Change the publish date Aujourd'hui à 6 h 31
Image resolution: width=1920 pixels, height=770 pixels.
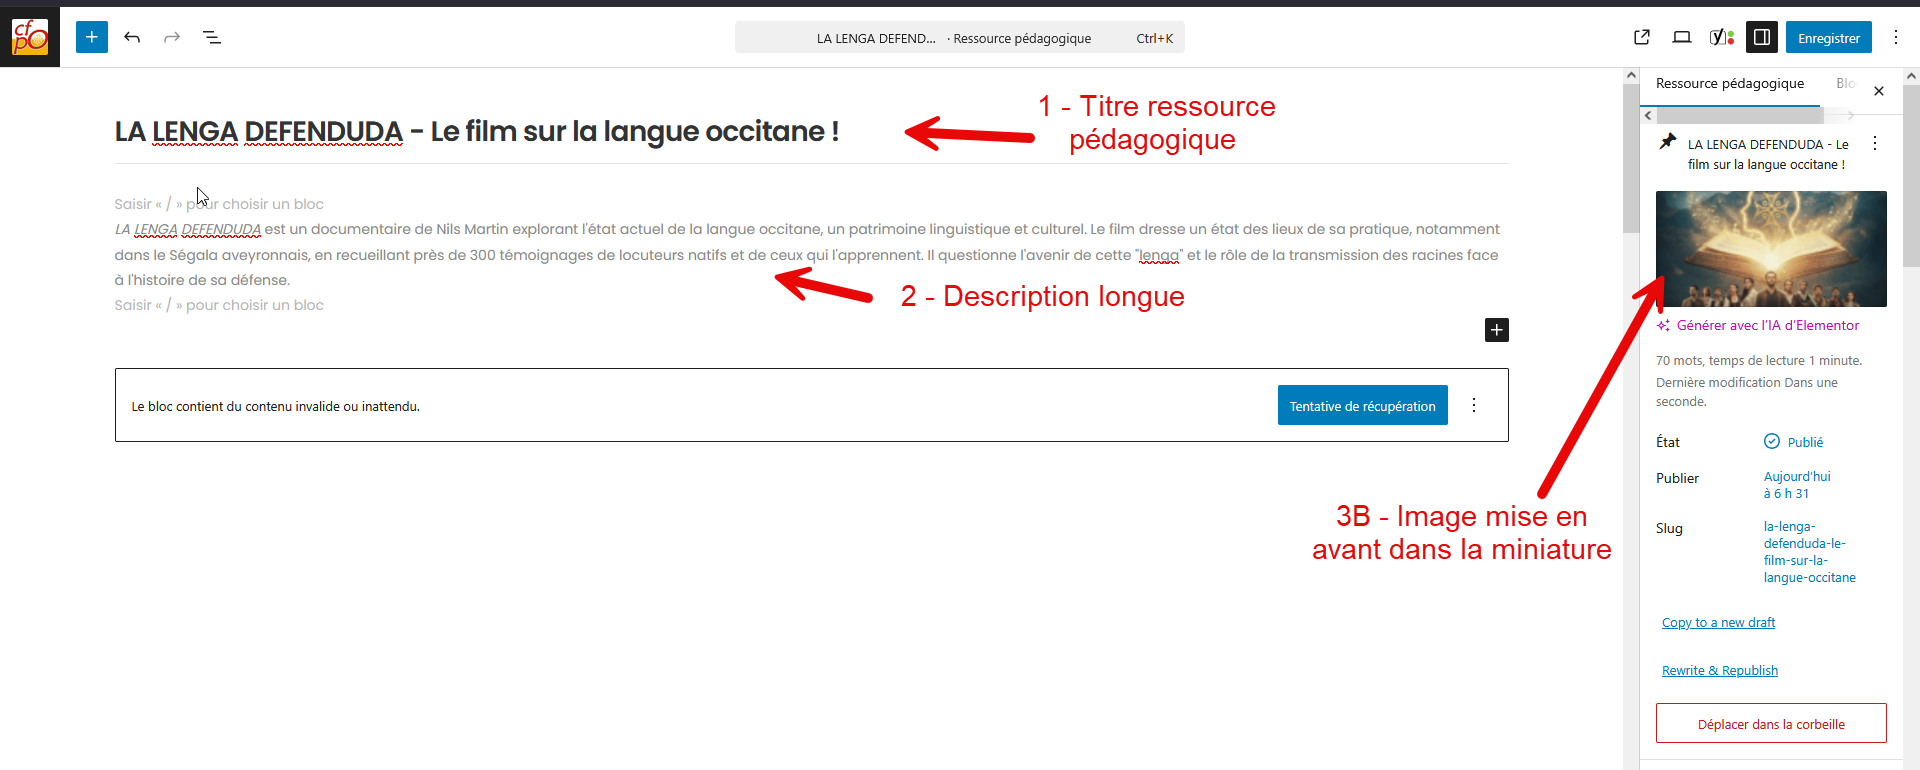1797,485
